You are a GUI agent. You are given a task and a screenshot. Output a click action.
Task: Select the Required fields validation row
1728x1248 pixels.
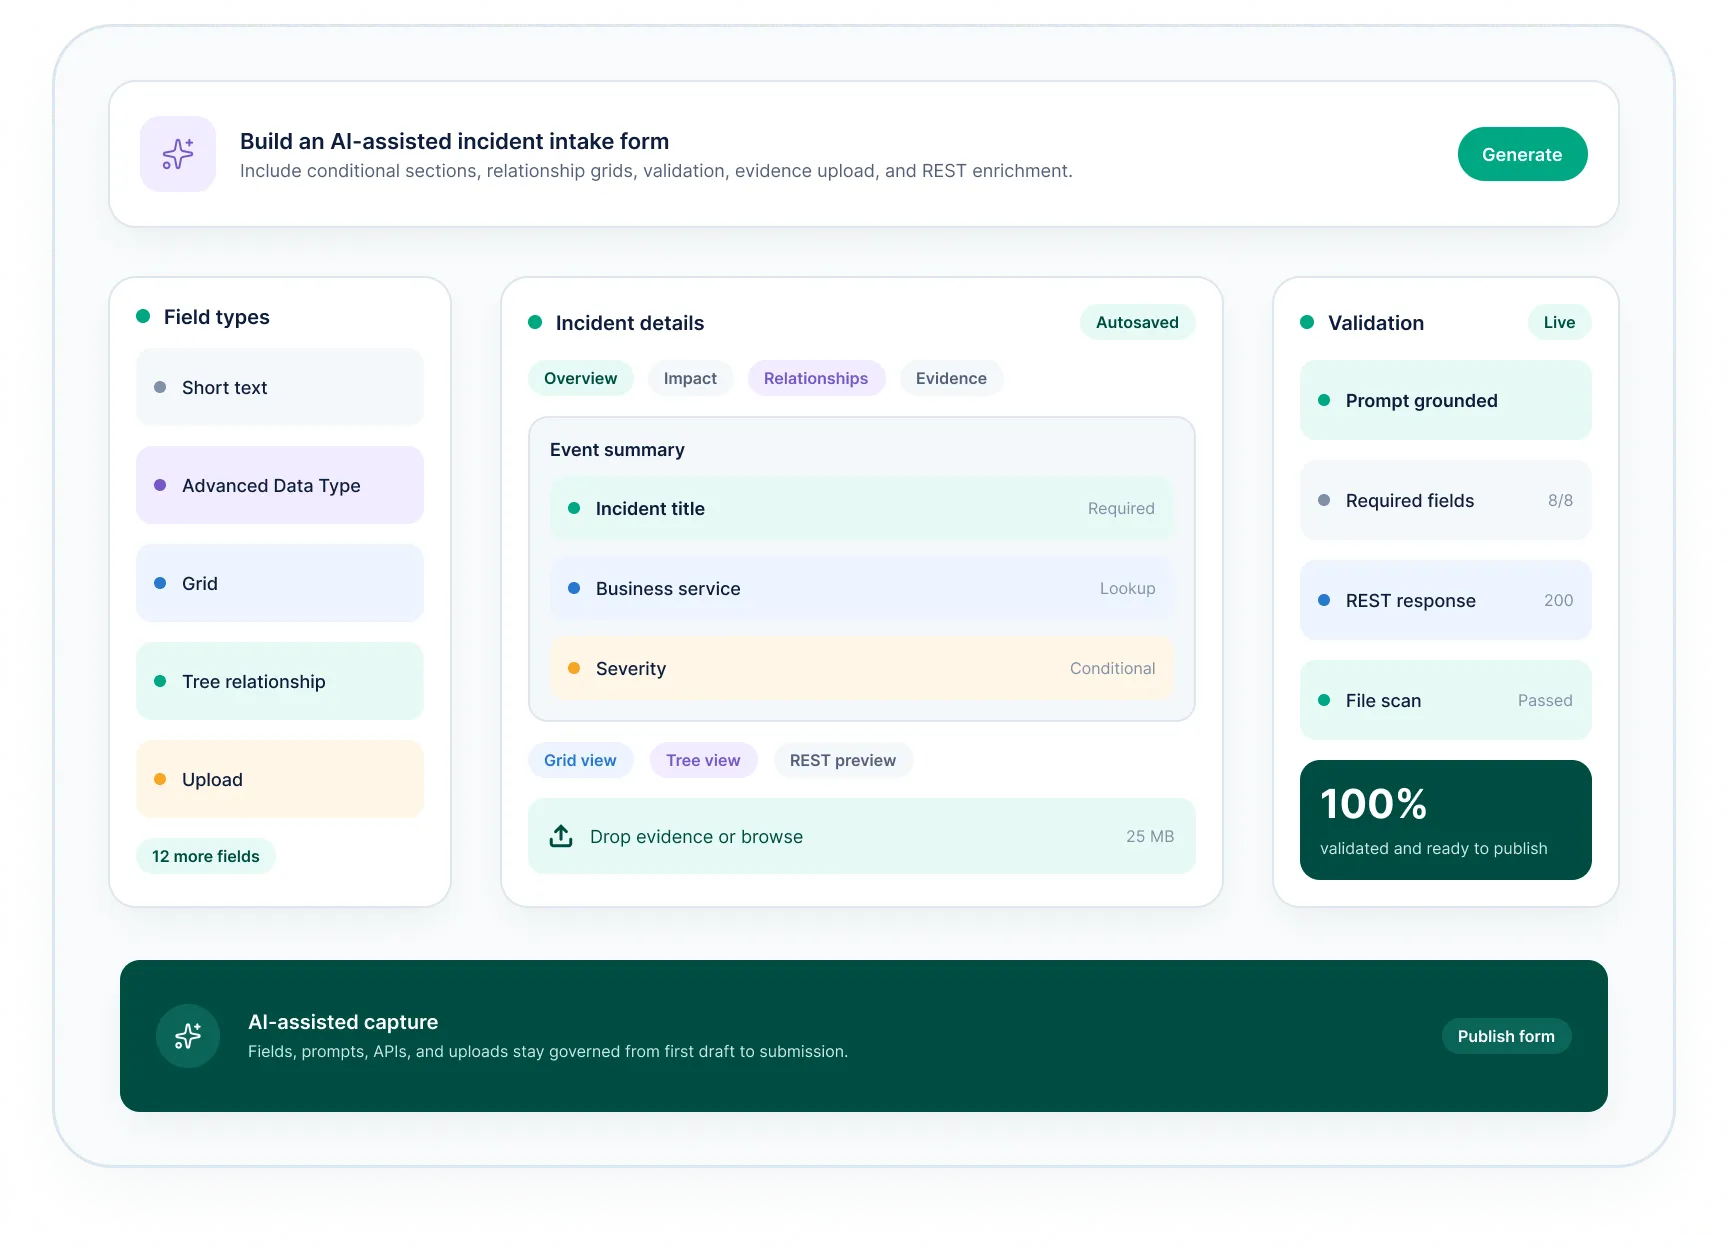(x=1446, y=500)
